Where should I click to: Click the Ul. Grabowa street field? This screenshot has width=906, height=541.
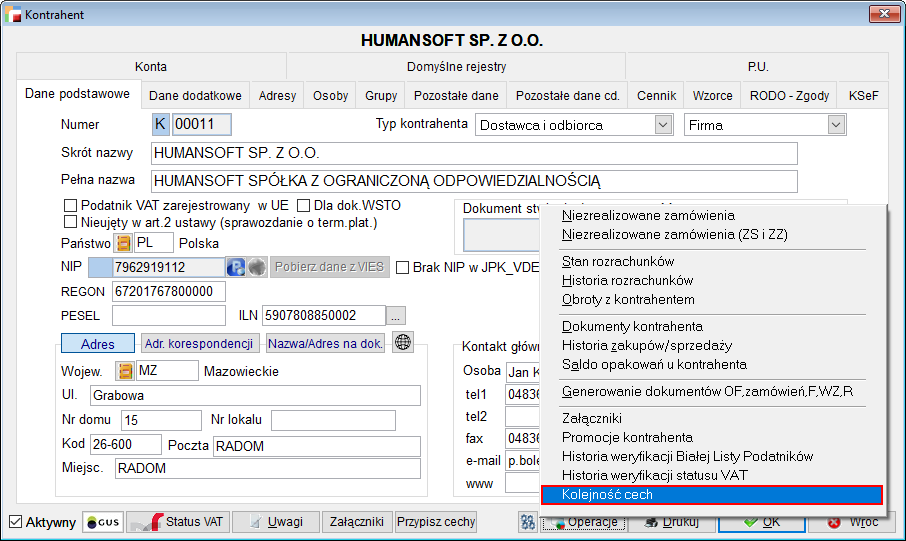[255, 395]
